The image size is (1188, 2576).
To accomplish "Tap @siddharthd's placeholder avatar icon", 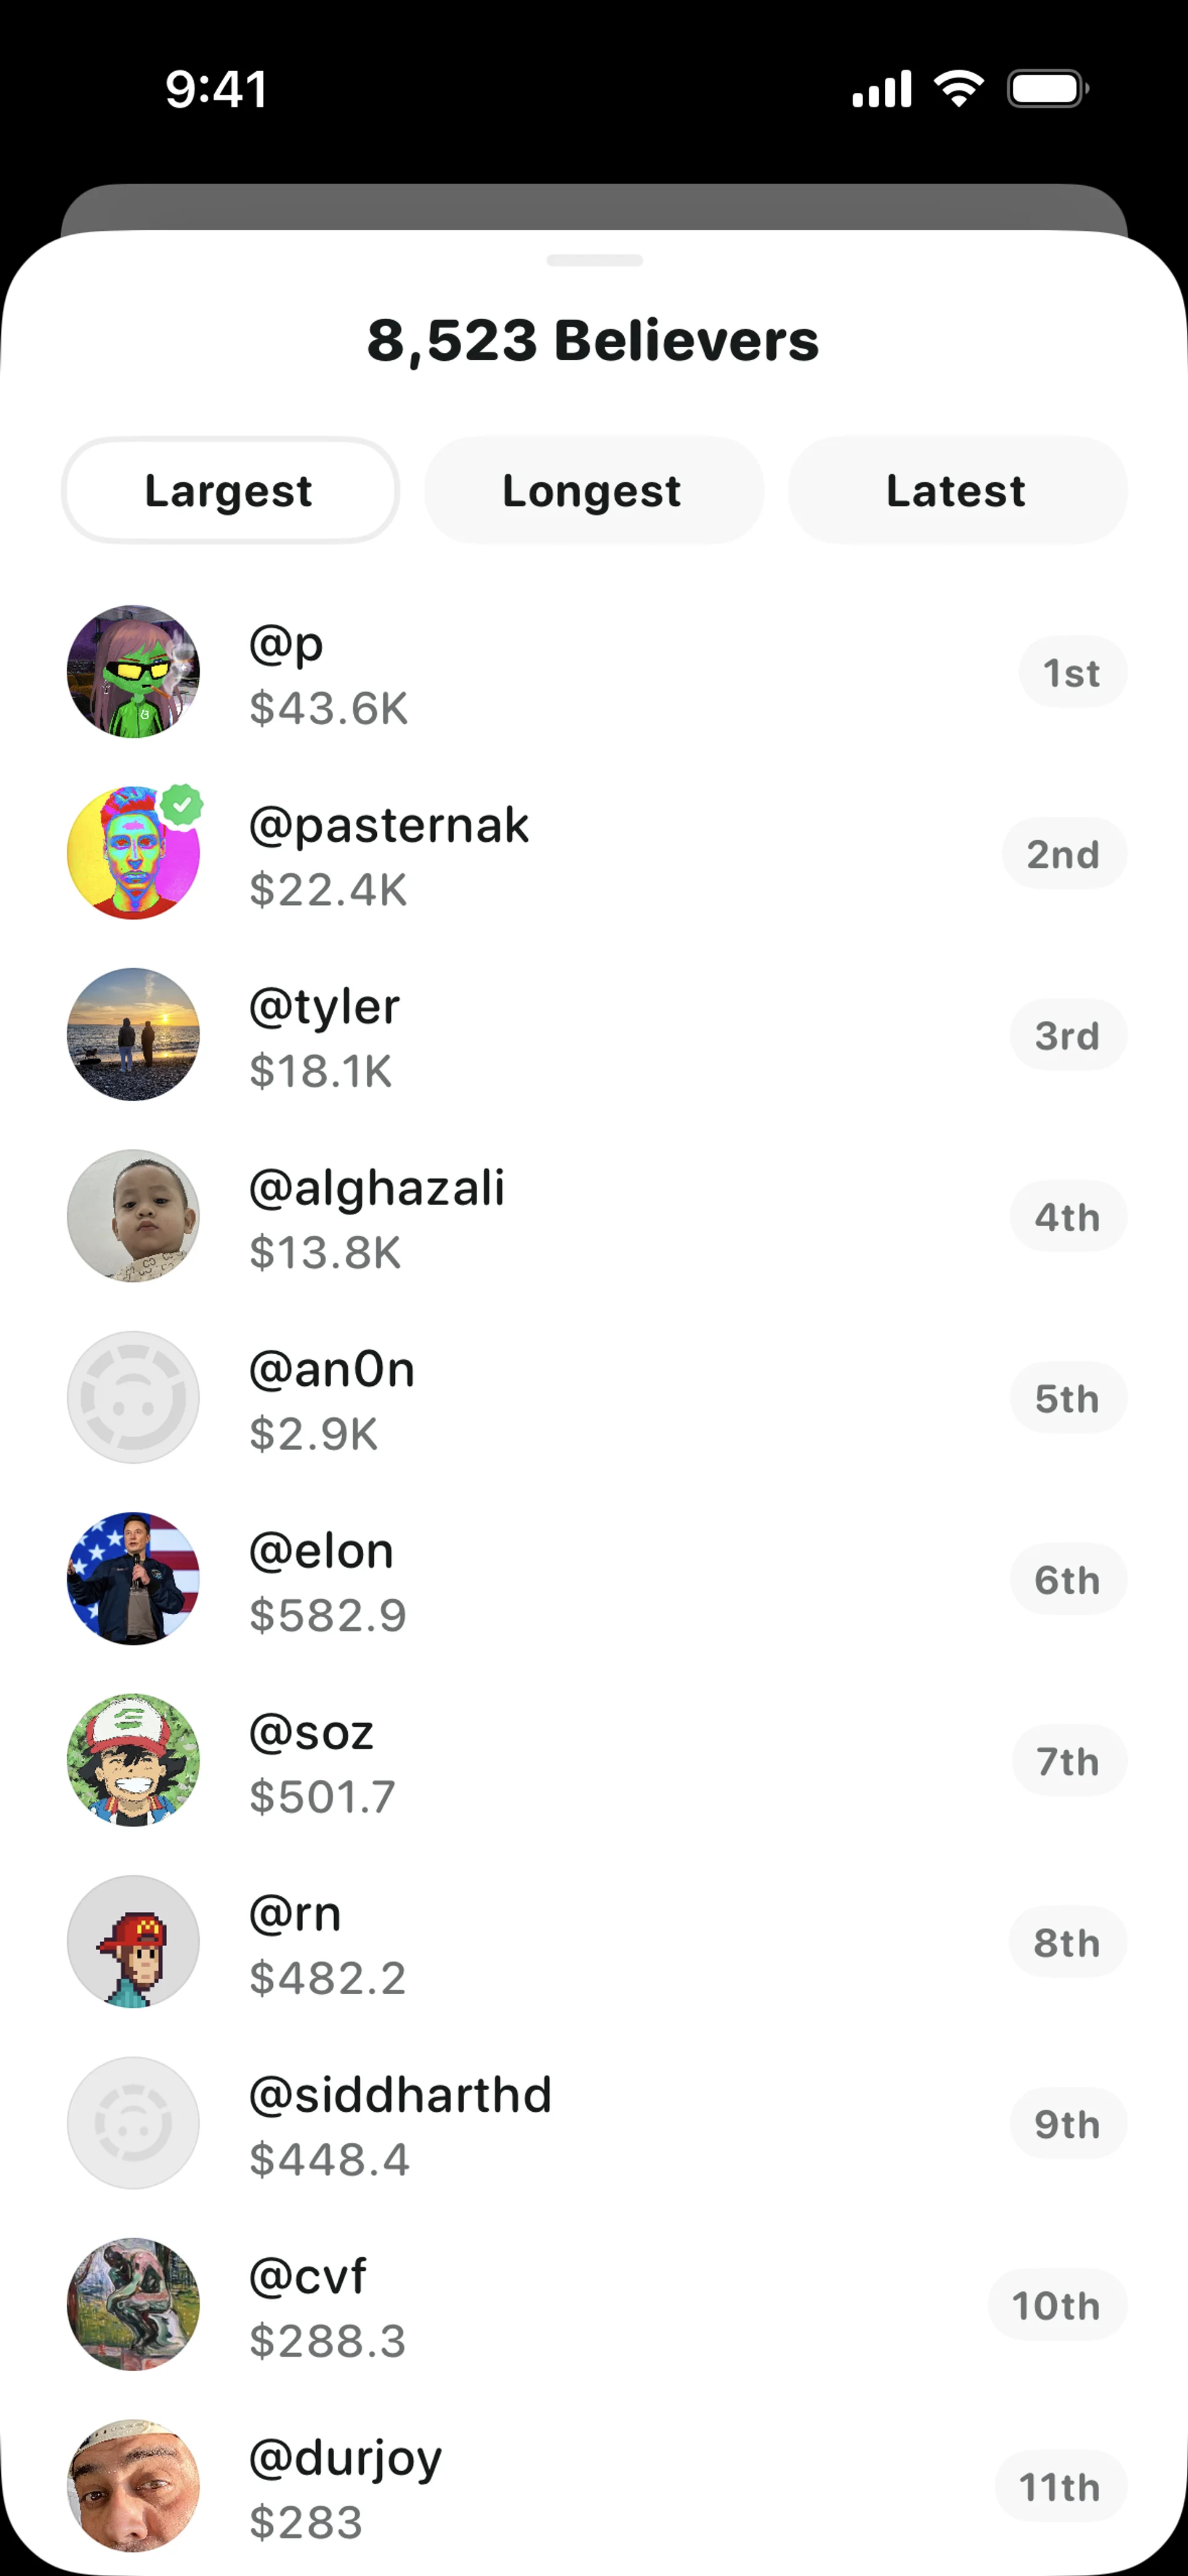I will tap(133, 2123).
